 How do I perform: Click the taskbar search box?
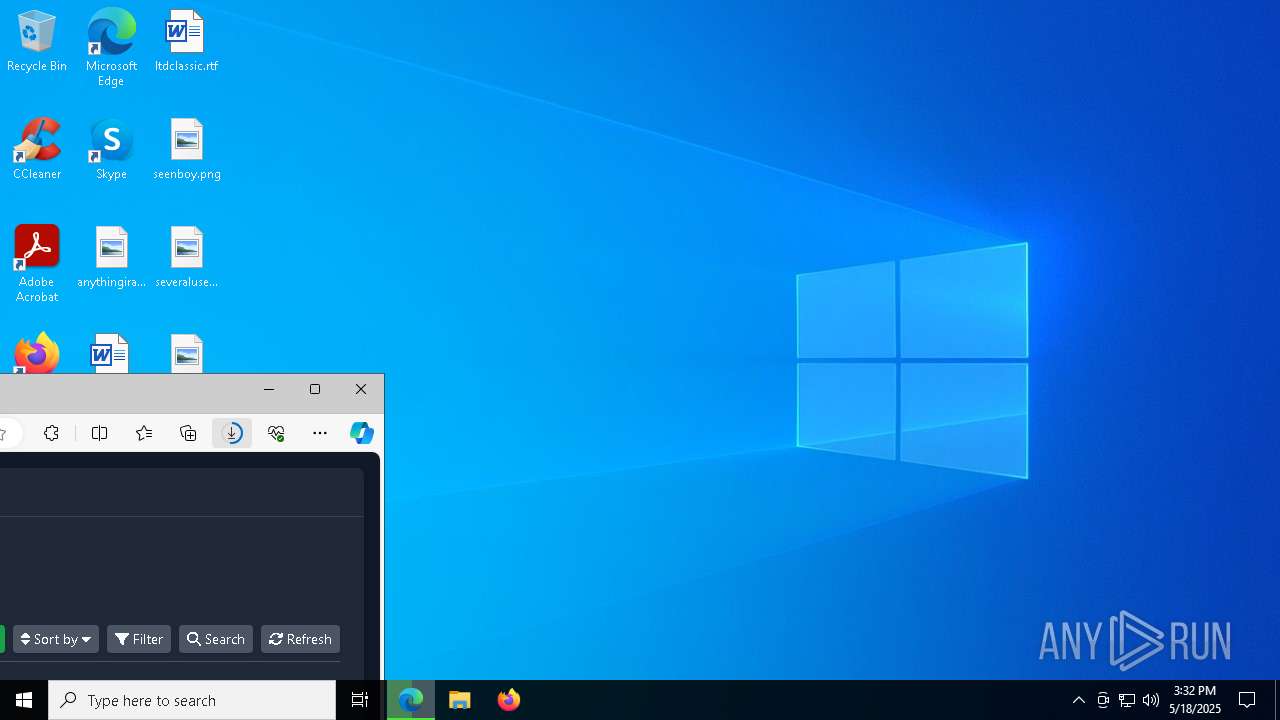coord(192,700)
